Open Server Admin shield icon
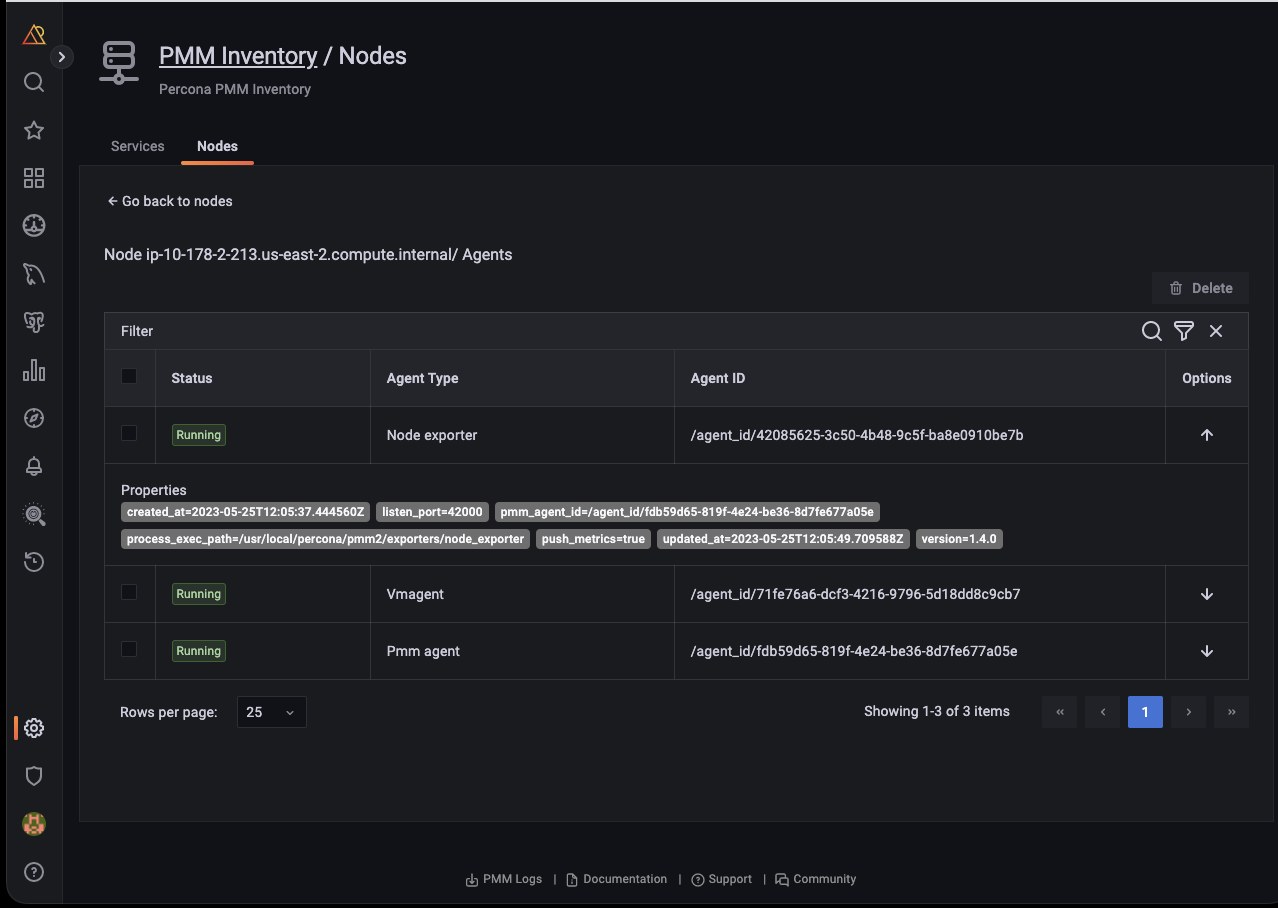Screen dimensions: 1278x908 34,776
